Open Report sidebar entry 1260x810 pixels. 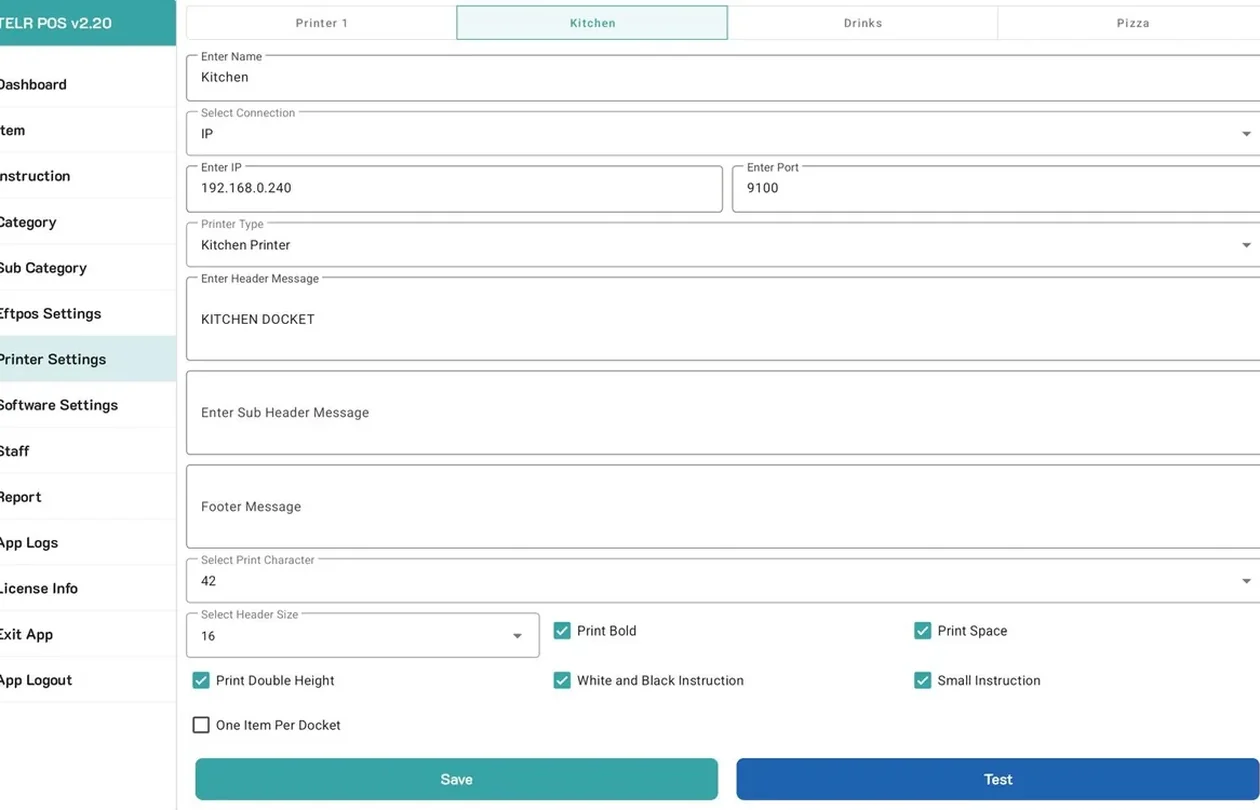[x=87, y=497]
